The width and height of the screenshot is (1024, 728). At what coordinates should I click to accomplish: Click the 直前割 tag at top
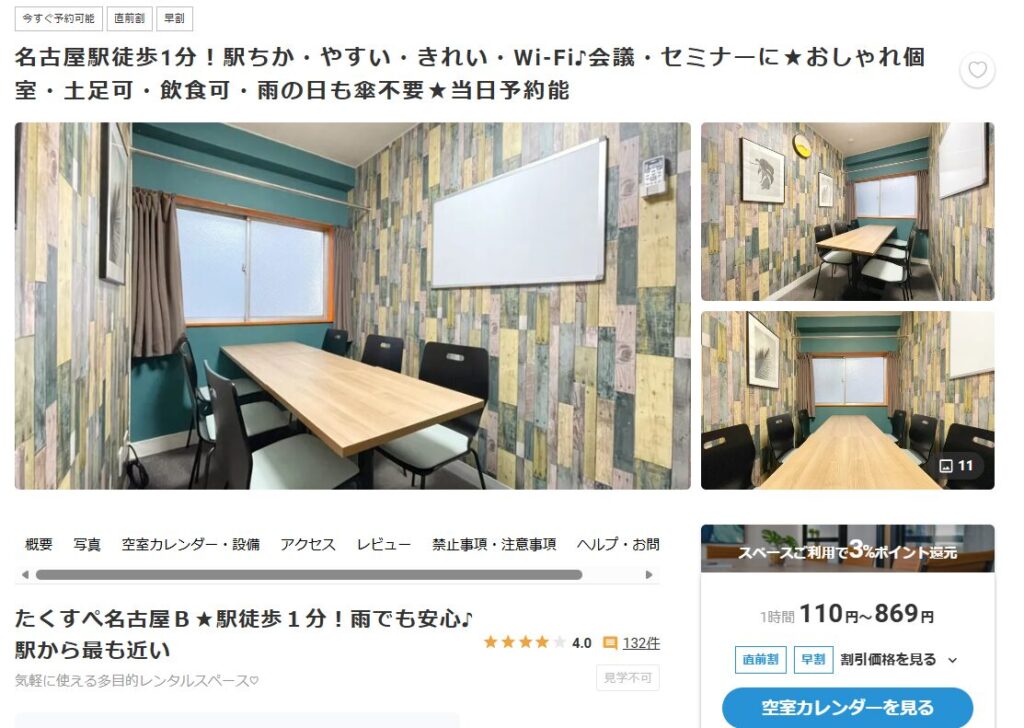tap(129, 18)
